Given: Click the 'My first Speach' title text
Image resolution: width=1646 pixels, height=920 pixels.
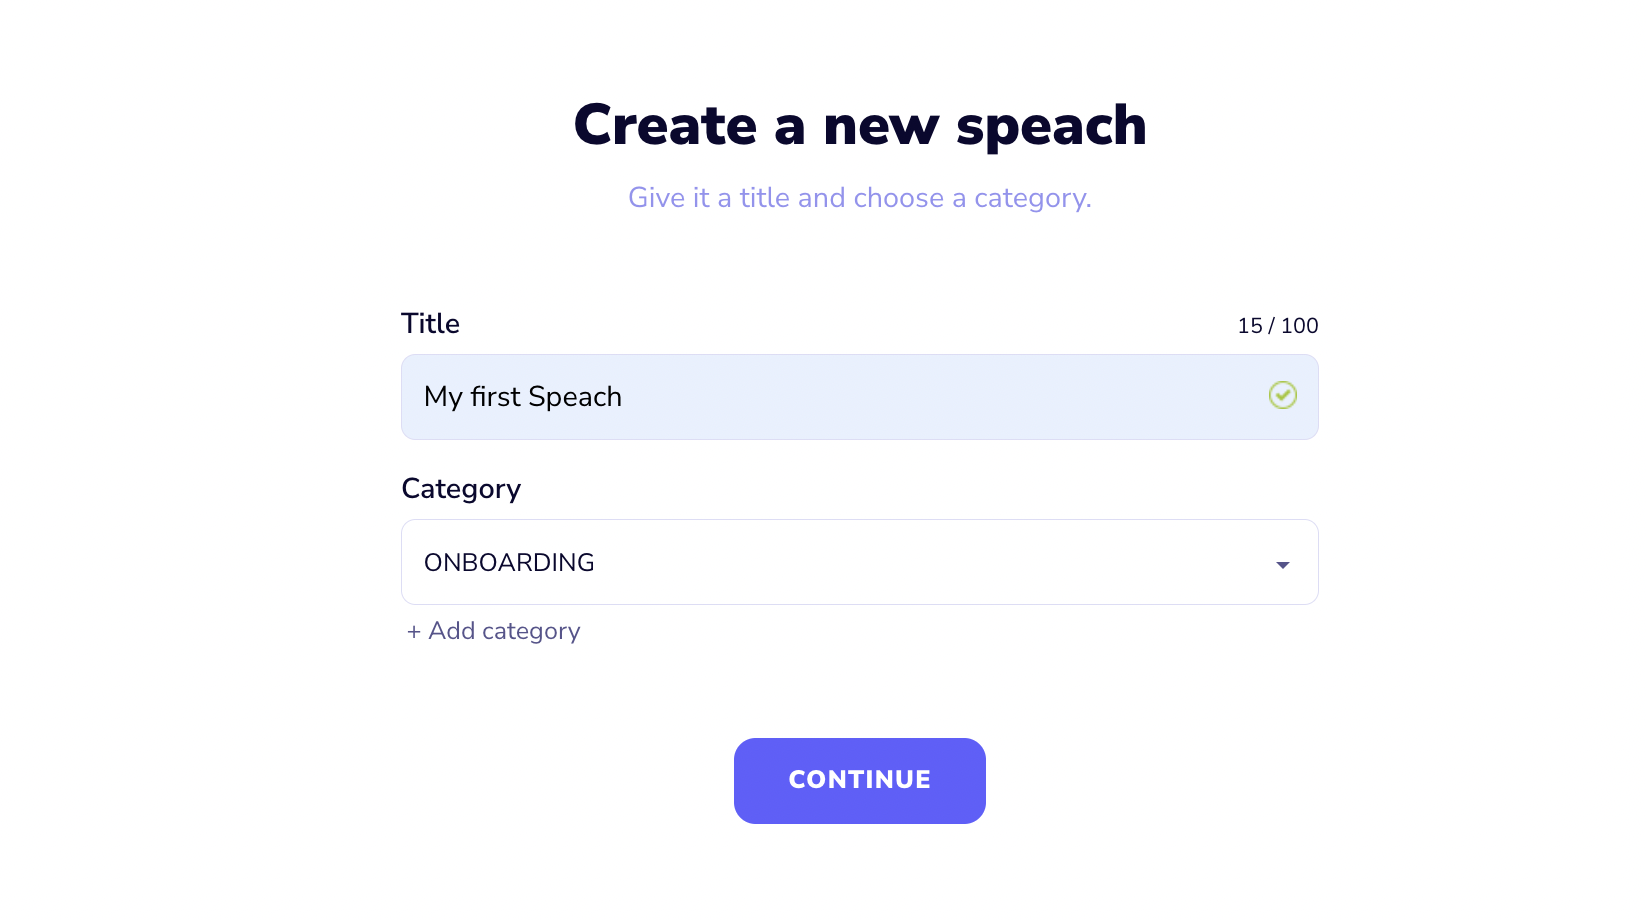Looking at the screenshot, I should click(x=523, y=398).
